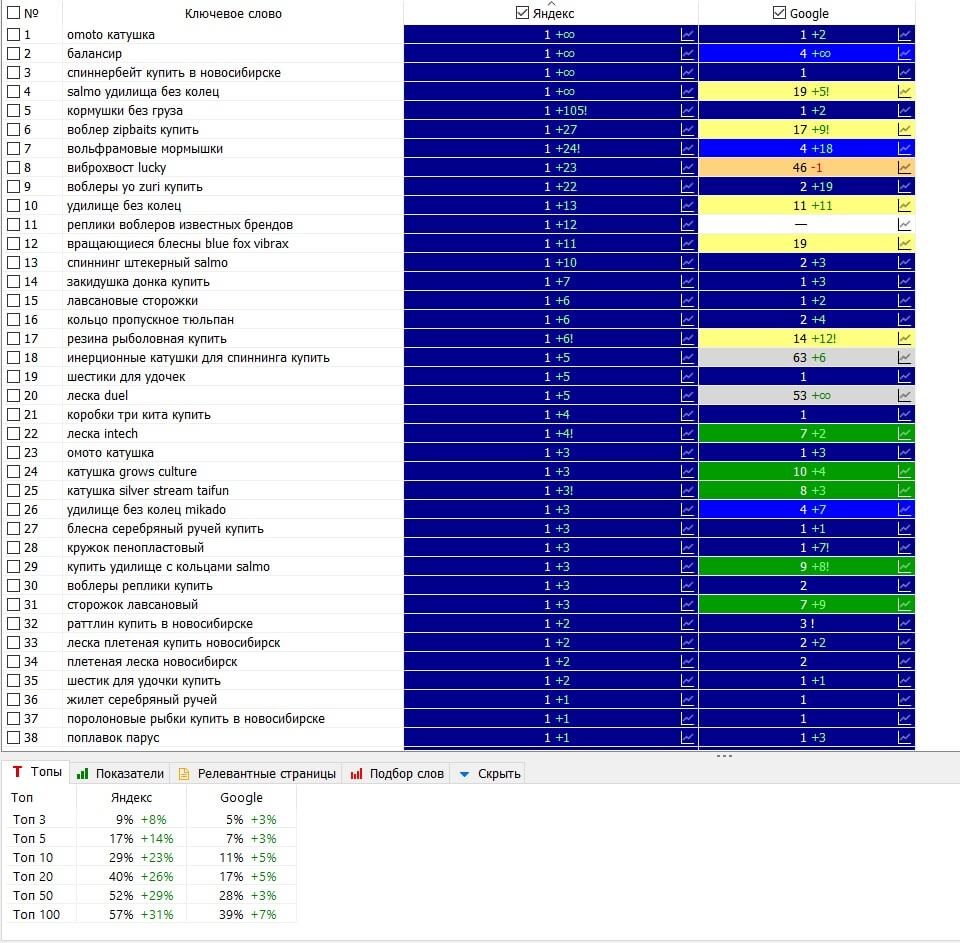Open Google chart for сторожок лавсановый

click(x=905, y=604)
